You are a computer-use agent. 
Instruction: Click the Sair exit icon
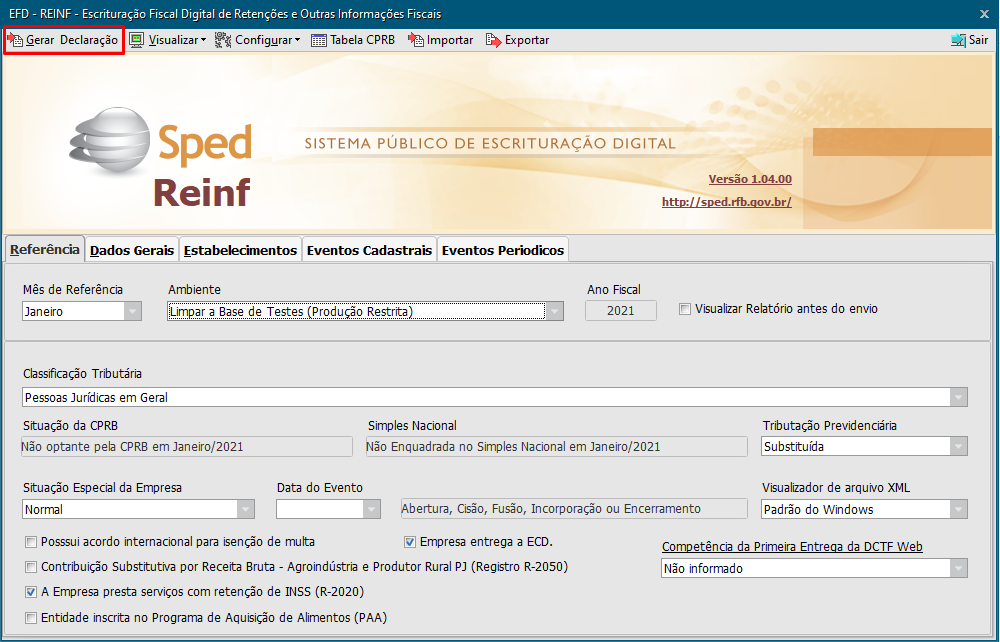click(957, 40)
